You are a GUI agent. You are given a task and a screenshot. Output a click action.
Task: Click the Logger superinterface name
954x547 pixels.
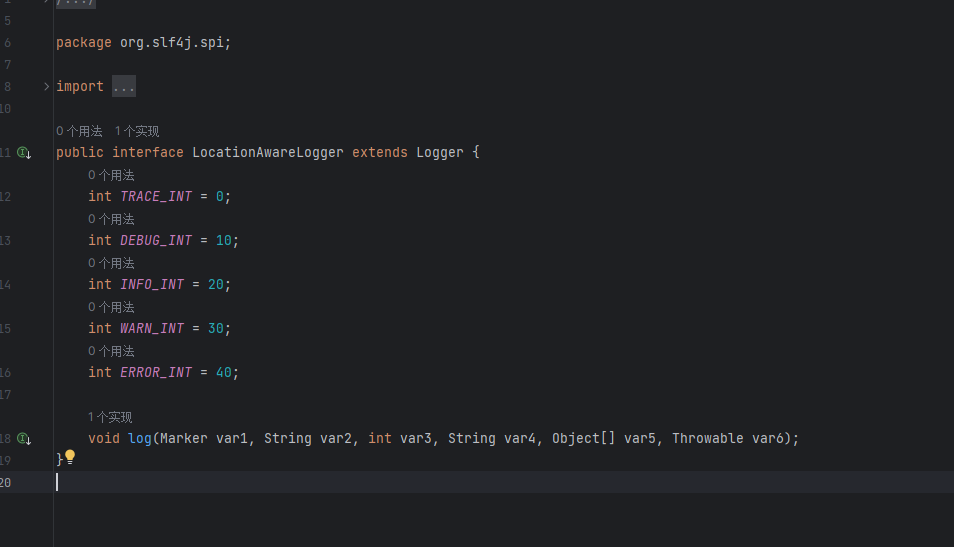tap(439, 152)
